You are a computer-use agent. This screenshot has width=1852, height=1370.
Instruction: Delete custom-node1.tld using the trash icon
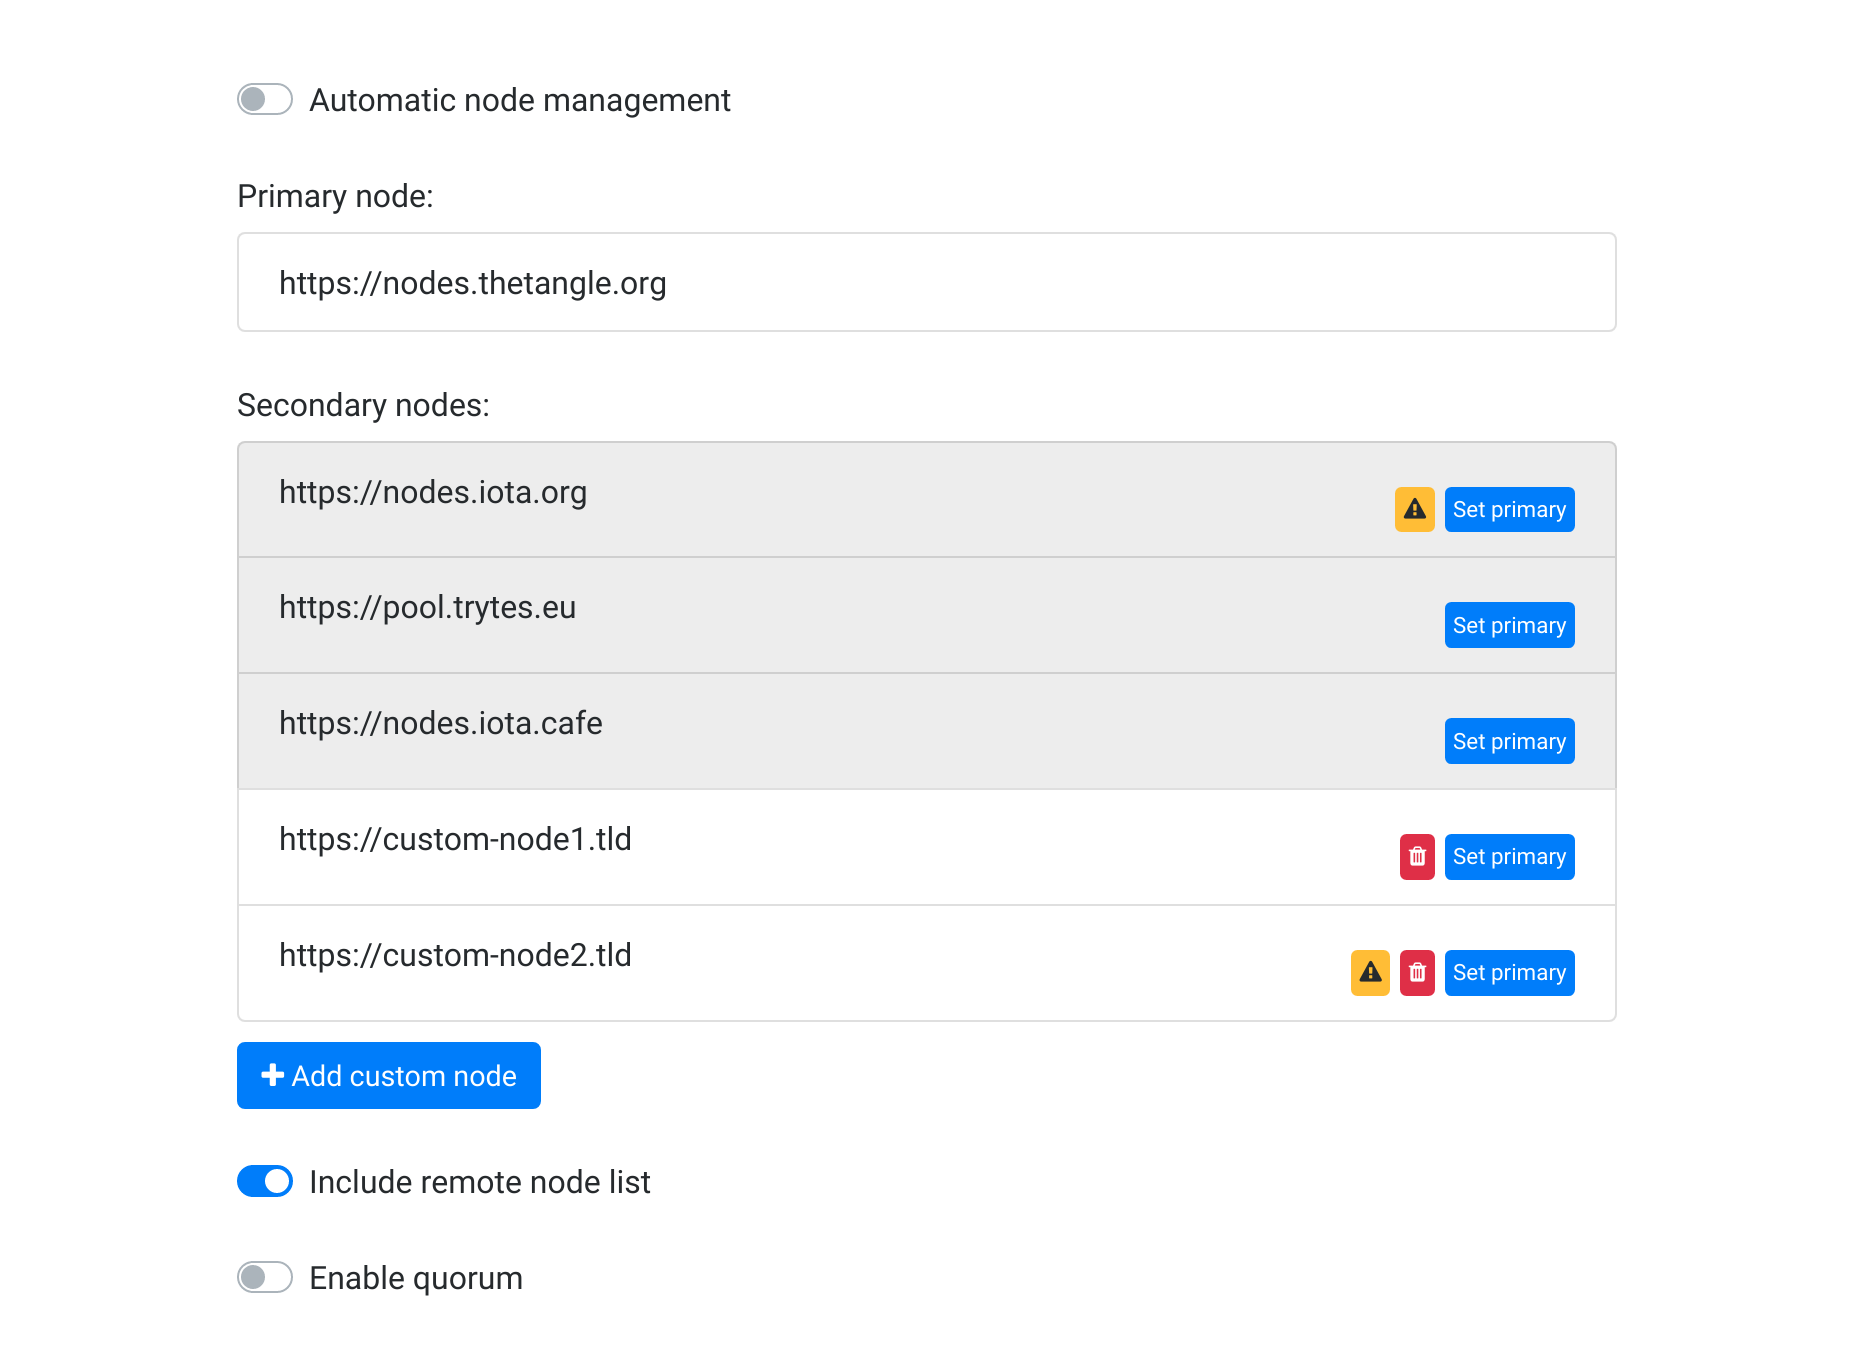tap(1417, 856)
